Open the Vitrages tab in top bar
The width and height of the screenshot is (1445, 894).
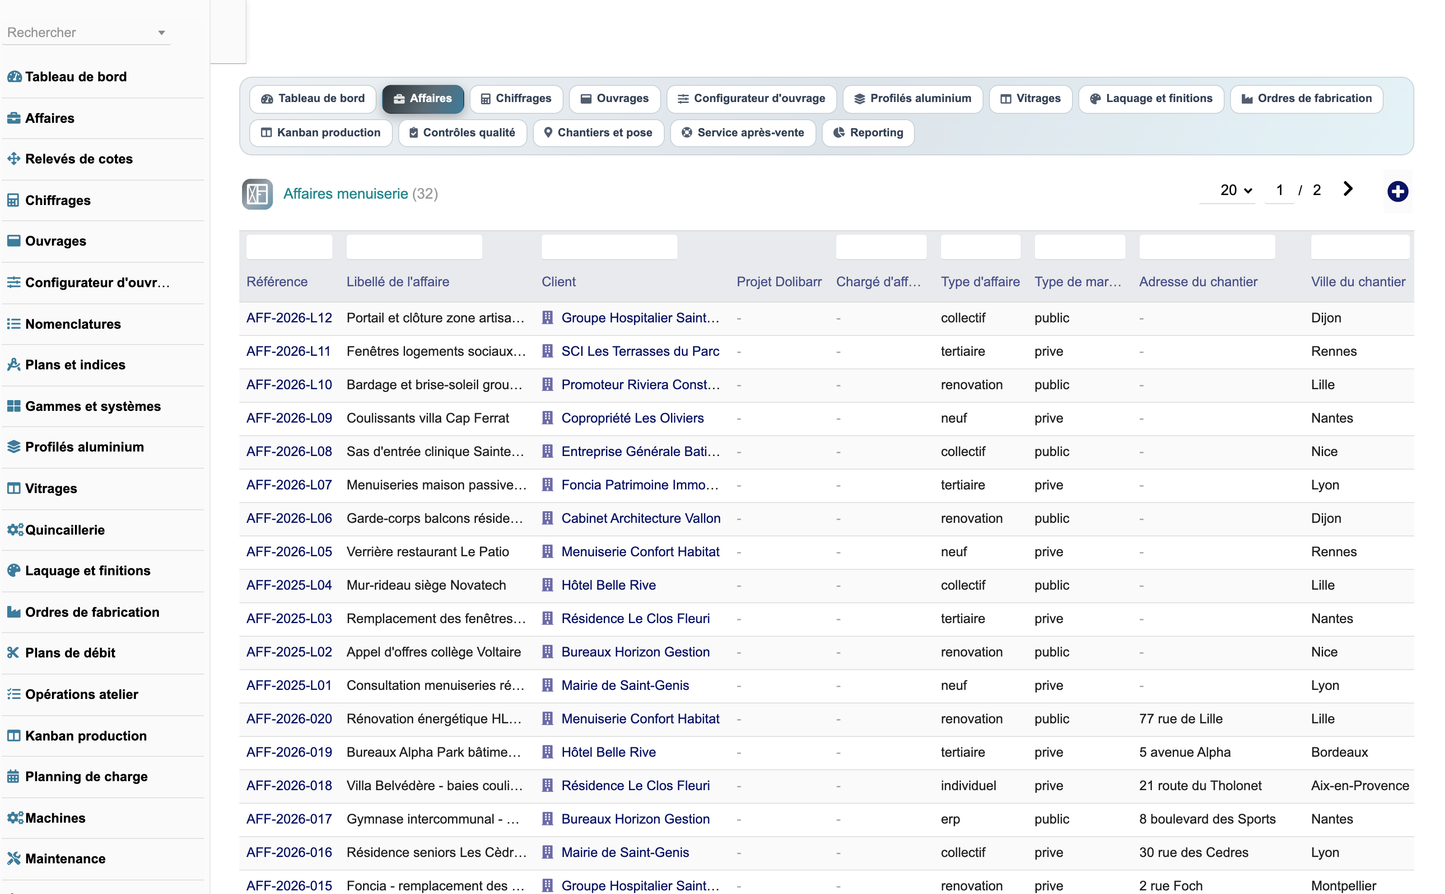[1031, 99]
